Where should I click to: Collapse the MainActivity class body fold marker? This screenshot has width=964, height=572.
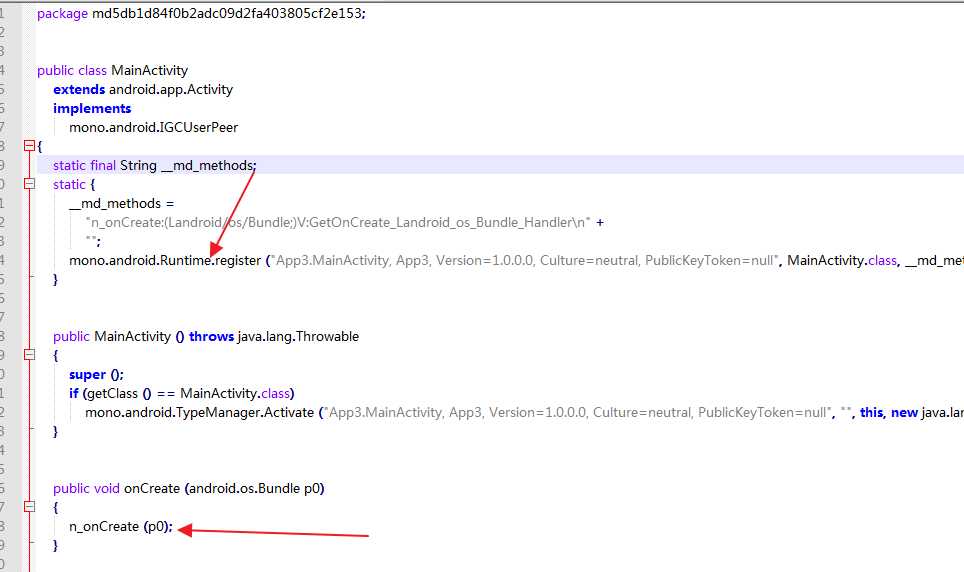(29, 146)
